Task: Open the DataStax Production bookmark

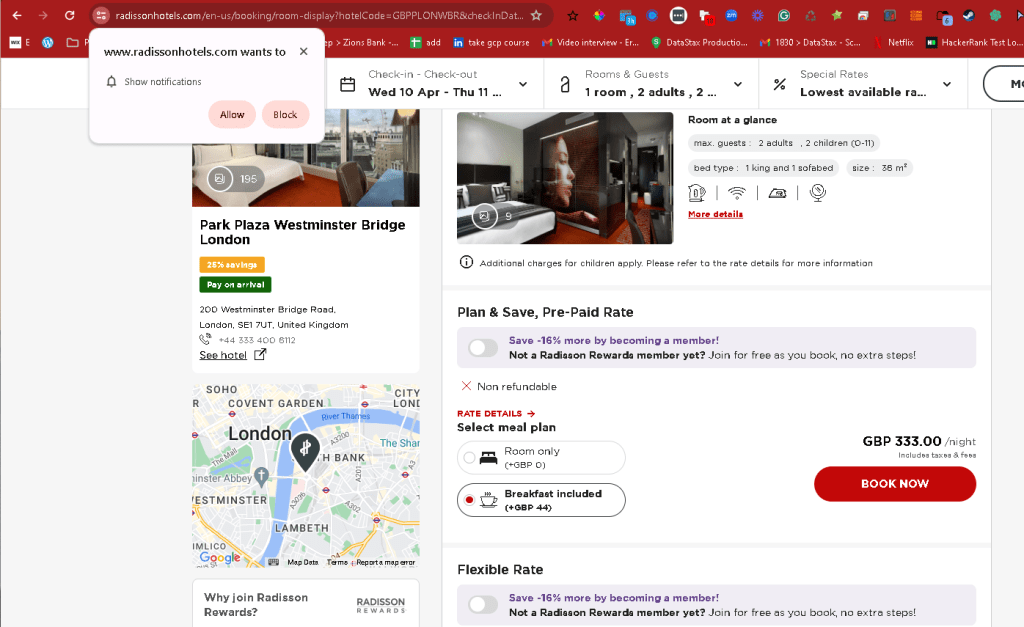Action: click(x=699, y=42)
